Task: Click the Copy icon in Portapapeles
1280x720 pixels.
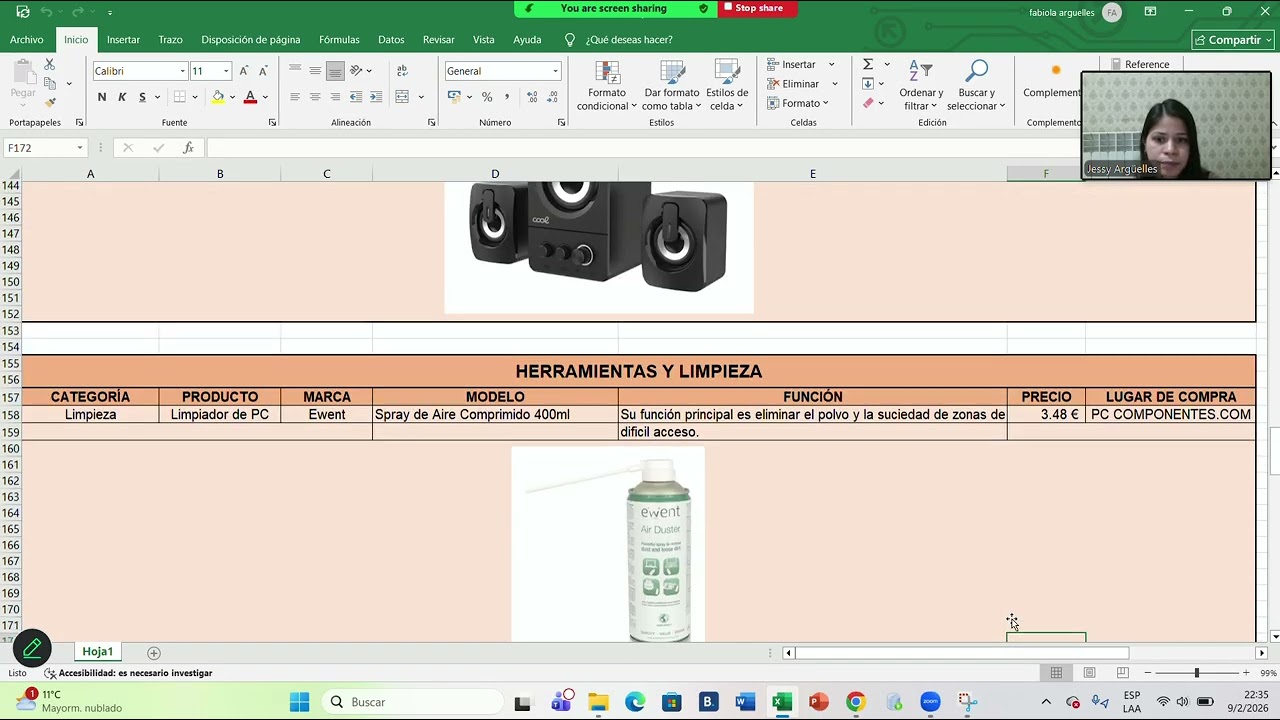Action: pyautogui.click(x=49, y=83)
